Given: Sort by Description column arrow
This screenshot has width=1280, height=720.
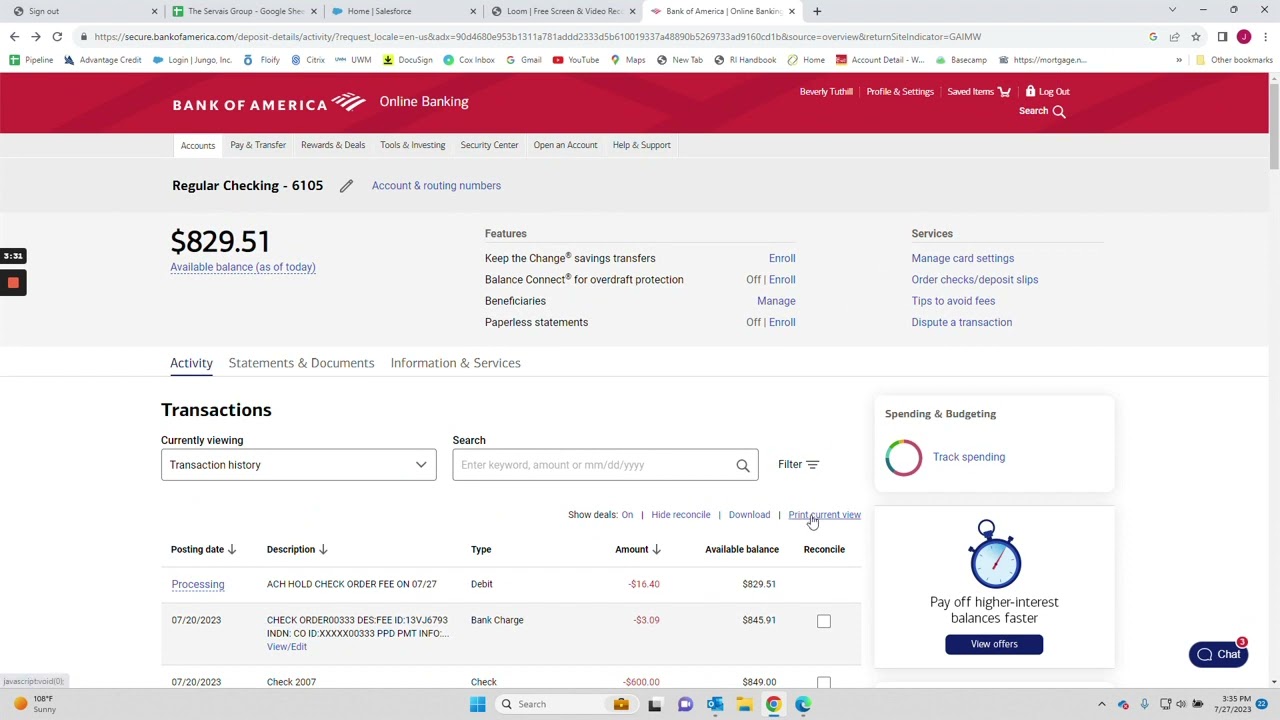Looking at the screenshot, I should [x=323, y=549].
